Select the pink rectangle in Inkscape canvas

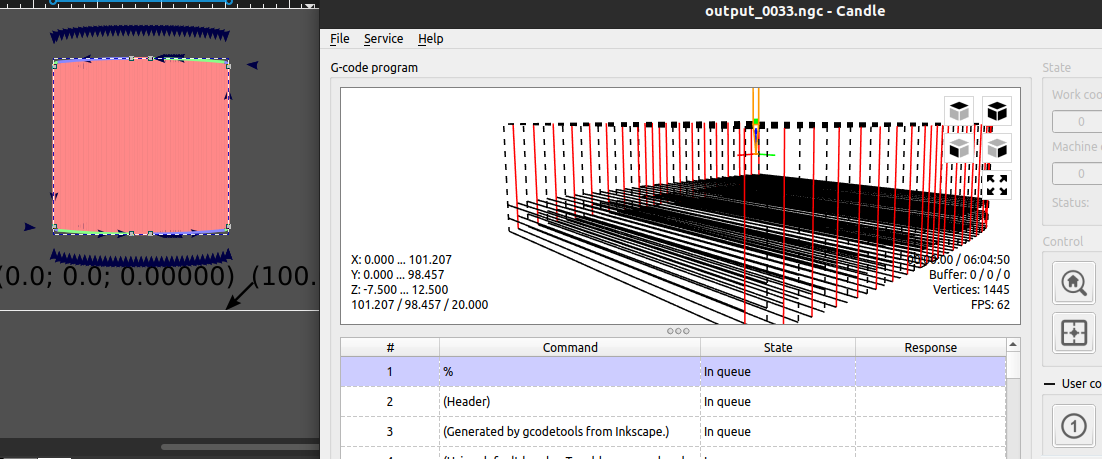point(141,146)
